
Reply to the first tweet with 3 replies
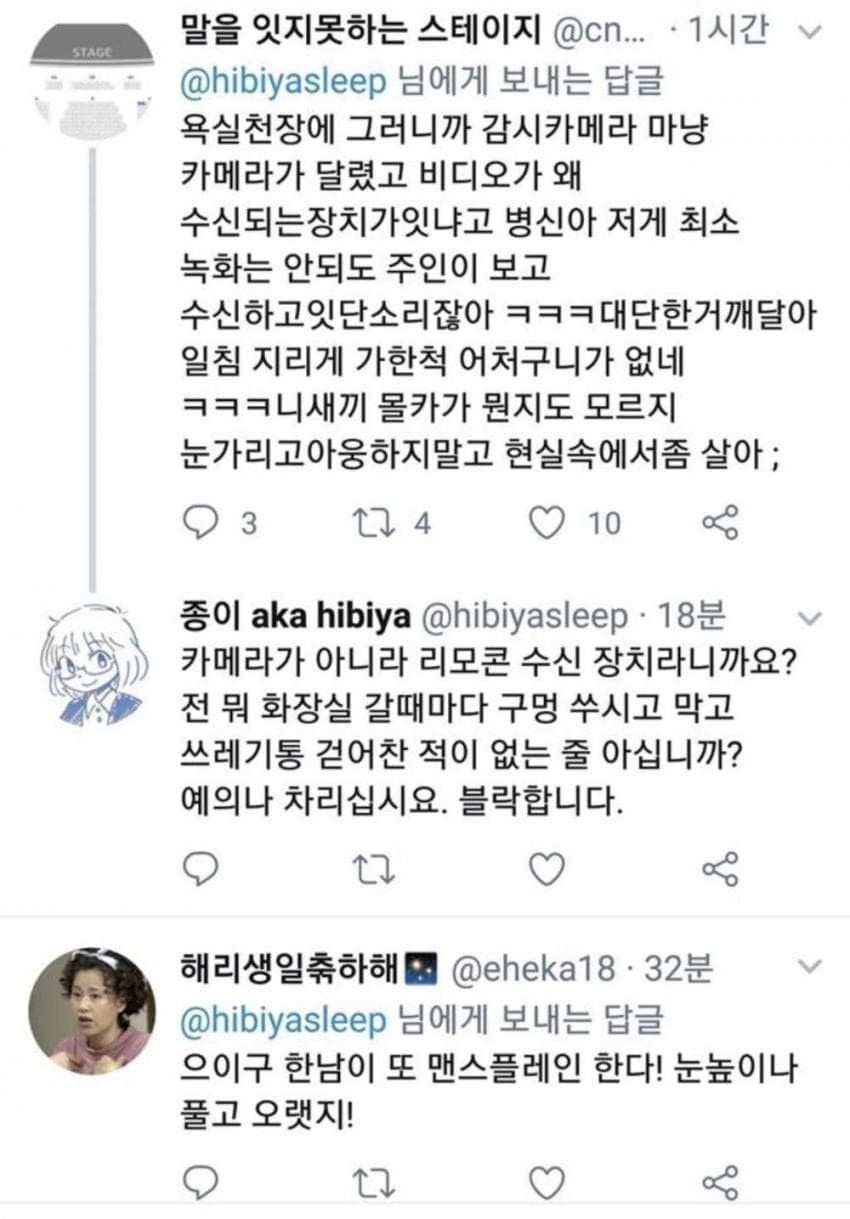[203, 522]
